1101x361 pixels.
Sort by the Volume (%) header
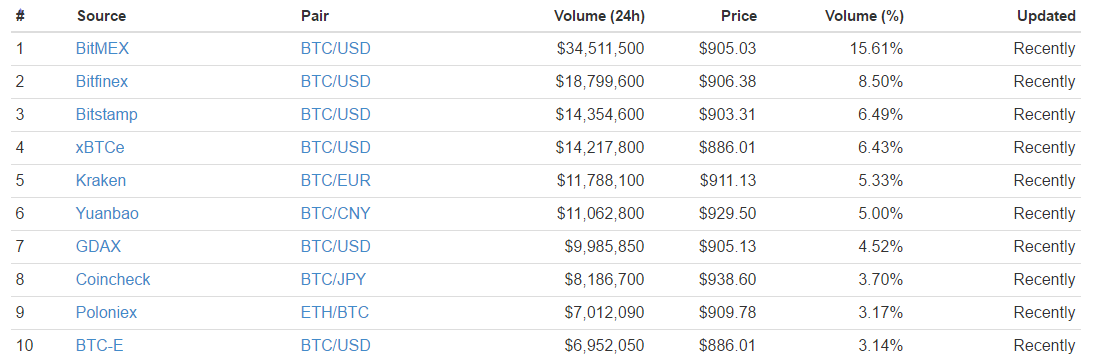pyautogui.click(x=864, y=15)
